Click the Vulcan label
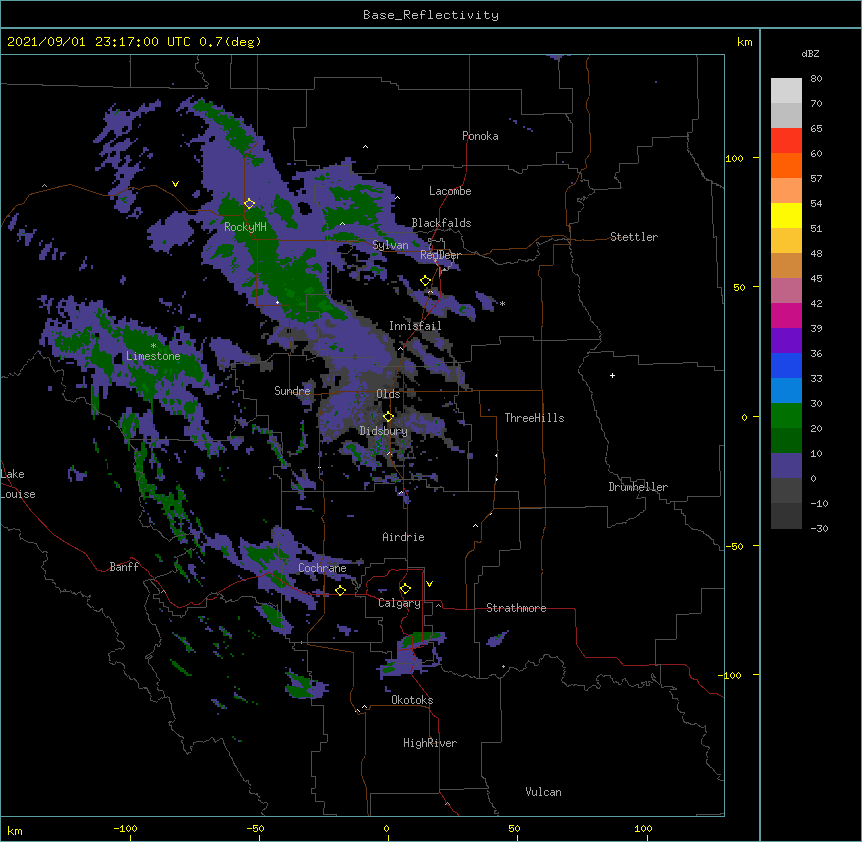The height and width of the screenshot is (842, 862). coord(543,792)
